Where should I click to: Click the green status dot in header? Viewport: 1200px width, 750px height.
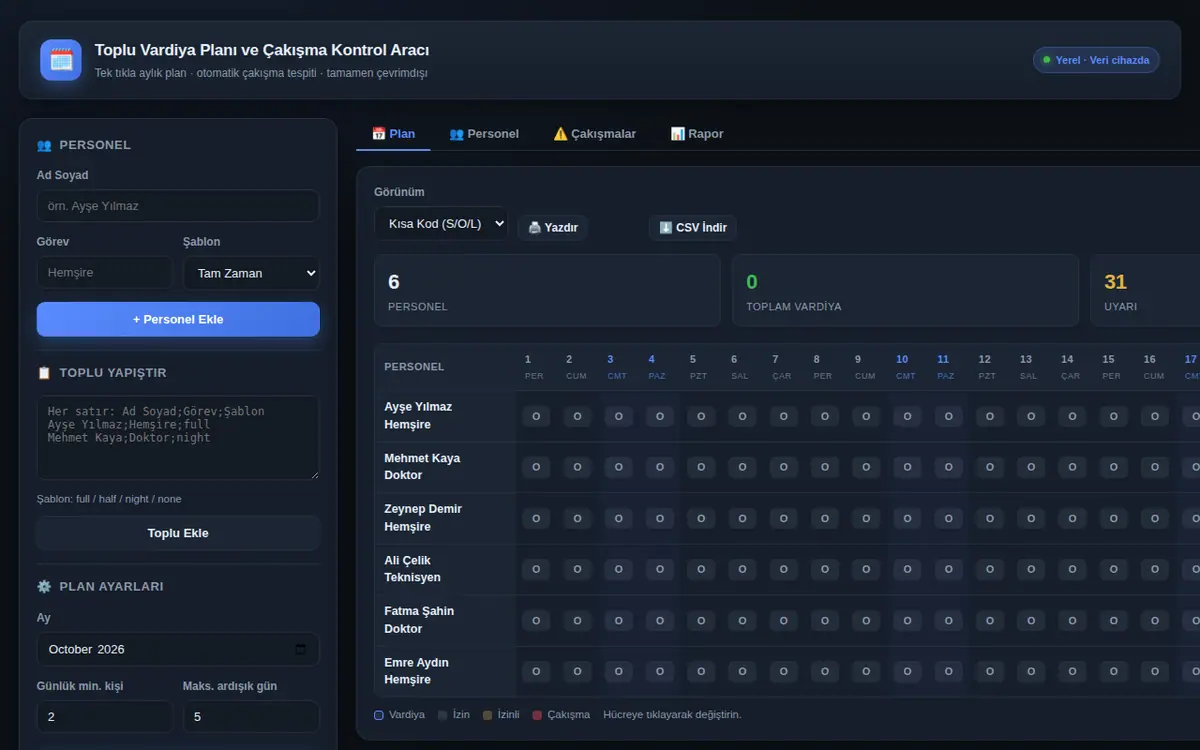[x=1047, y=60]
